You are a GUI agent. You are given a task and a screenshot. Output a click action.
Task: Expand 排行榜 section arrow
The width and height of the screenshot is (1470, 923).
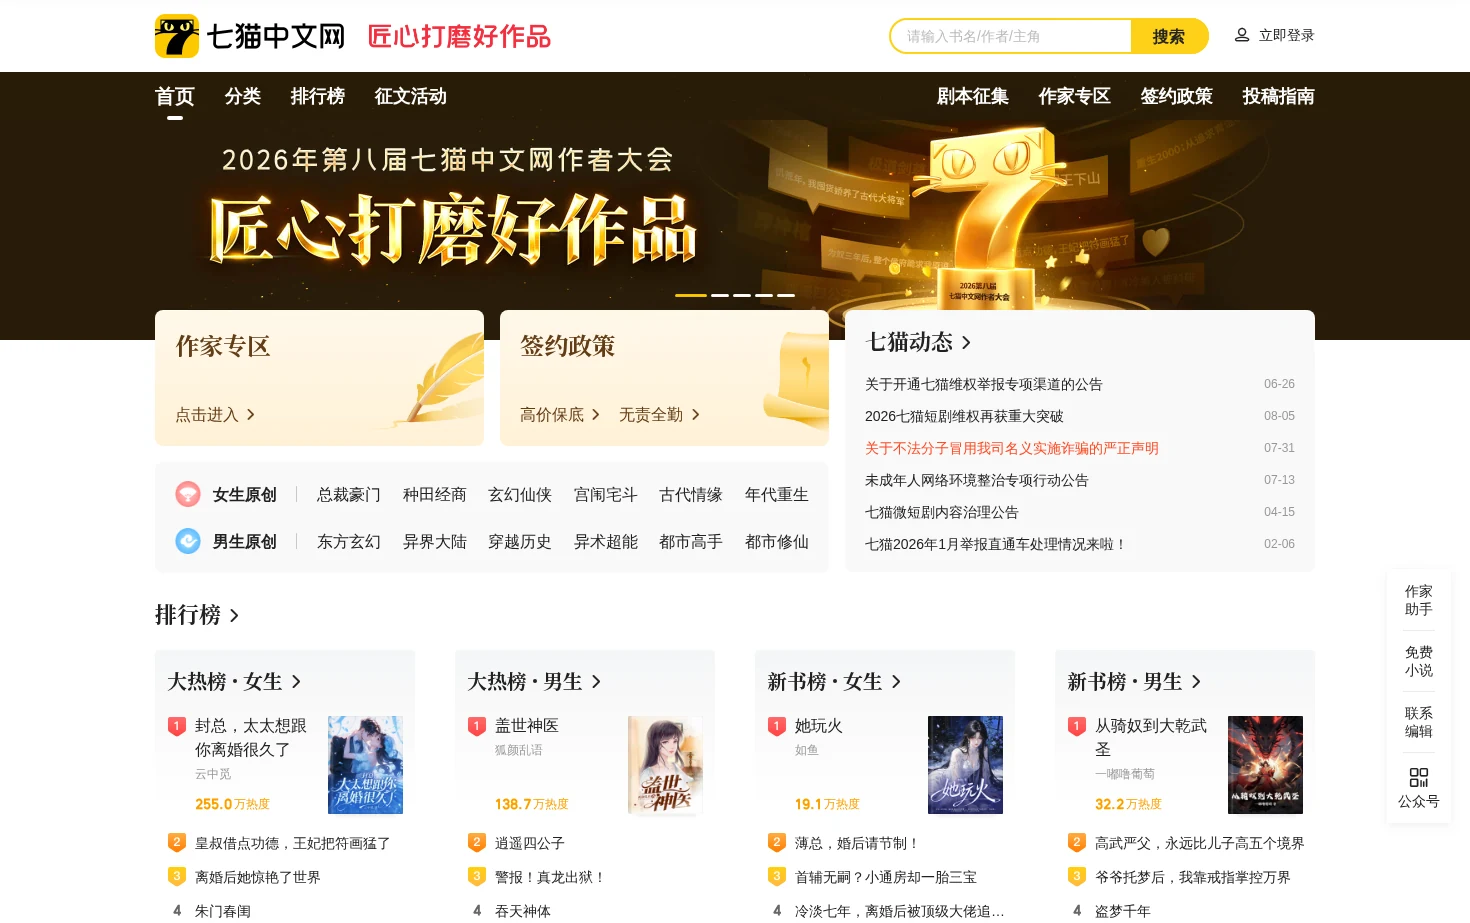tap(234, 616)
